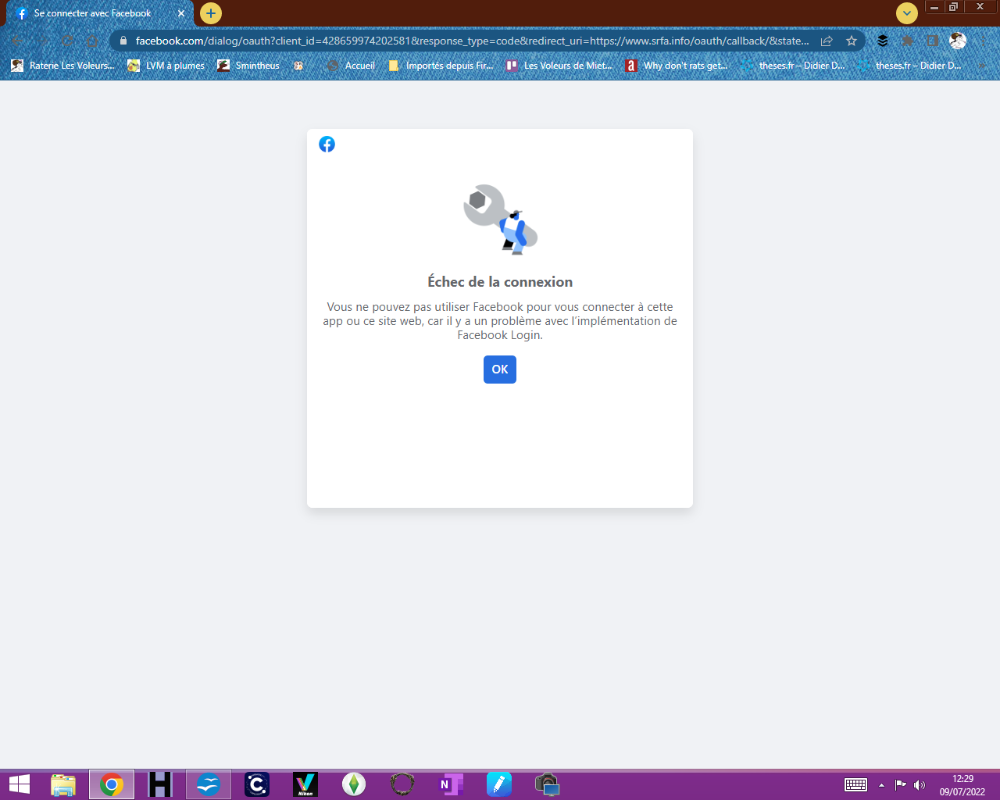This screenshot has height=800, width=1000.
Task: Open the Windows Start menu
Action: pos(19,785)
